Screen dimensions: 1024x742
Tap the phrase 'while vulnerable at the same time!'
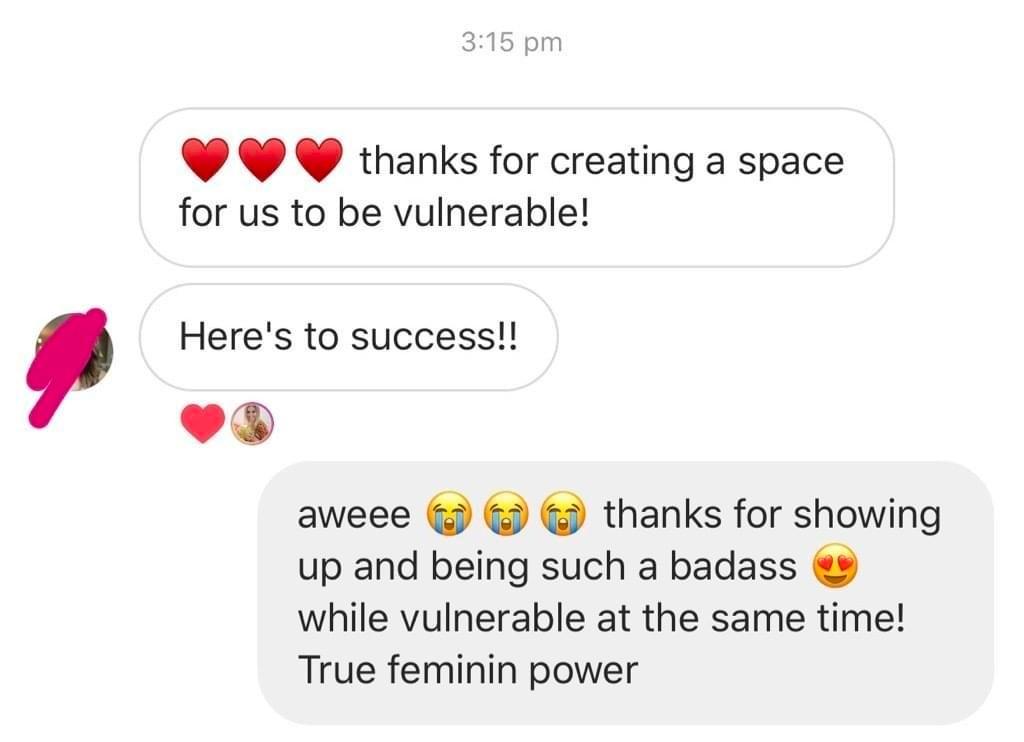click(x=601, y=618)
